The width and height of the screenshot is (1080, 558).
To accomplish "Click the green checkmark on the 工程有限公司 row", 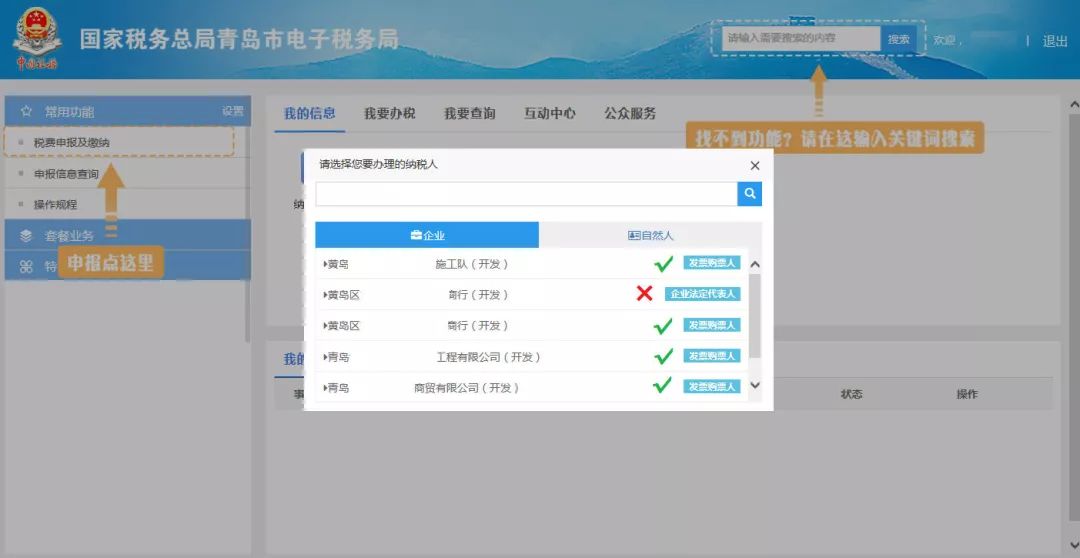I will [663, 356].
